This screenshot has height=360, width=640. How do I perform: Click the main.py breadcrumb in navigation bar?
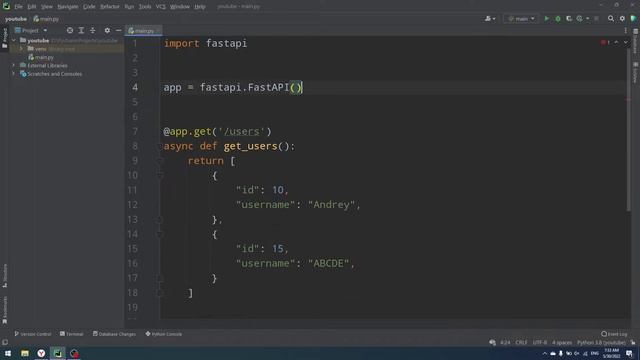click(46, 19)
